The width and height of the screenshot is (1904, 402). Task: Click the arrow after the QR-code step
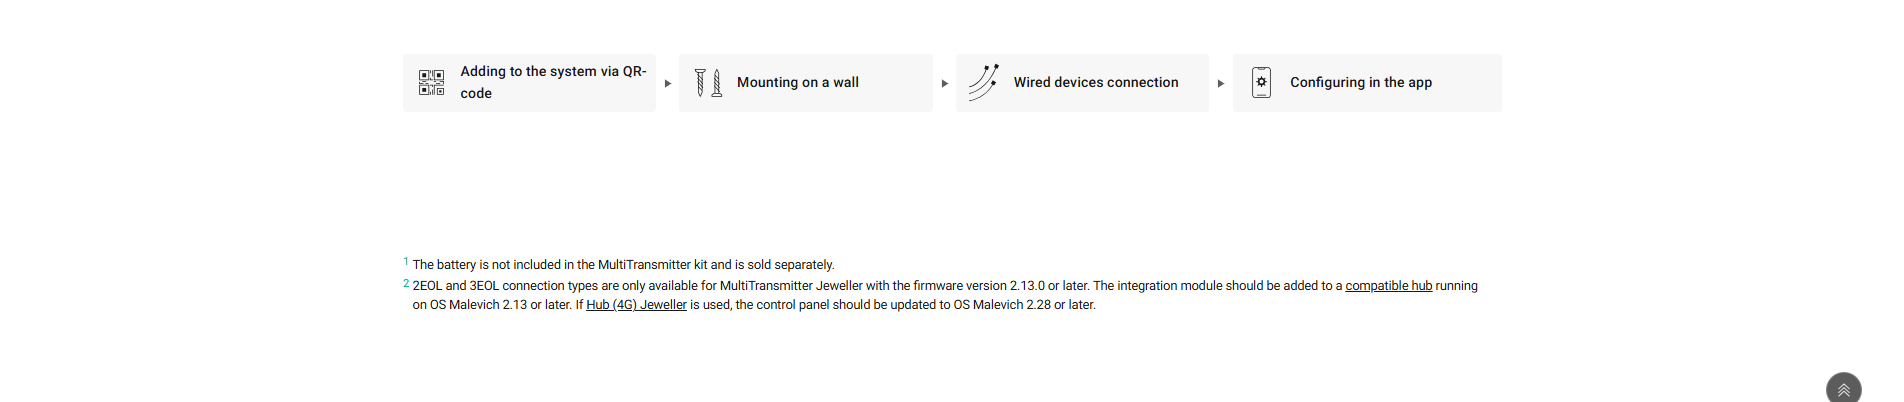pos(668,84)
